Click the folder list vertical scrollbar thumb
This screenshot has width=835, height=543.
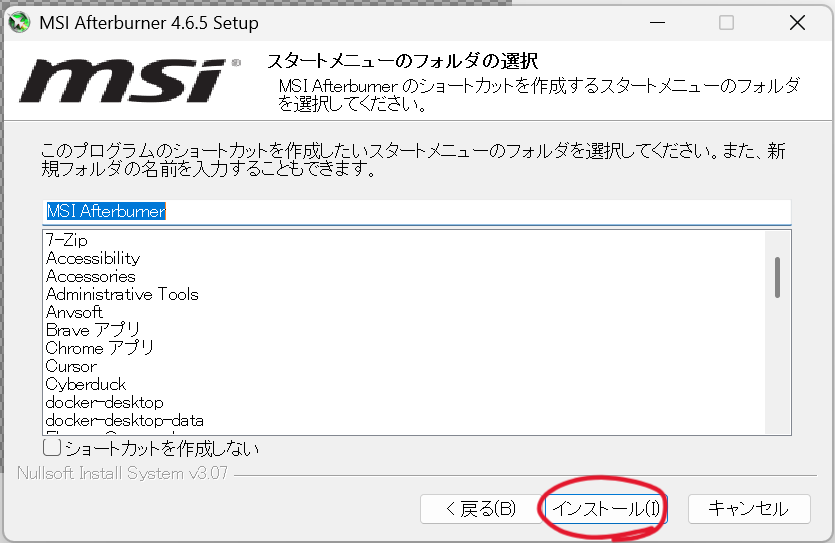tap(777, 277)
